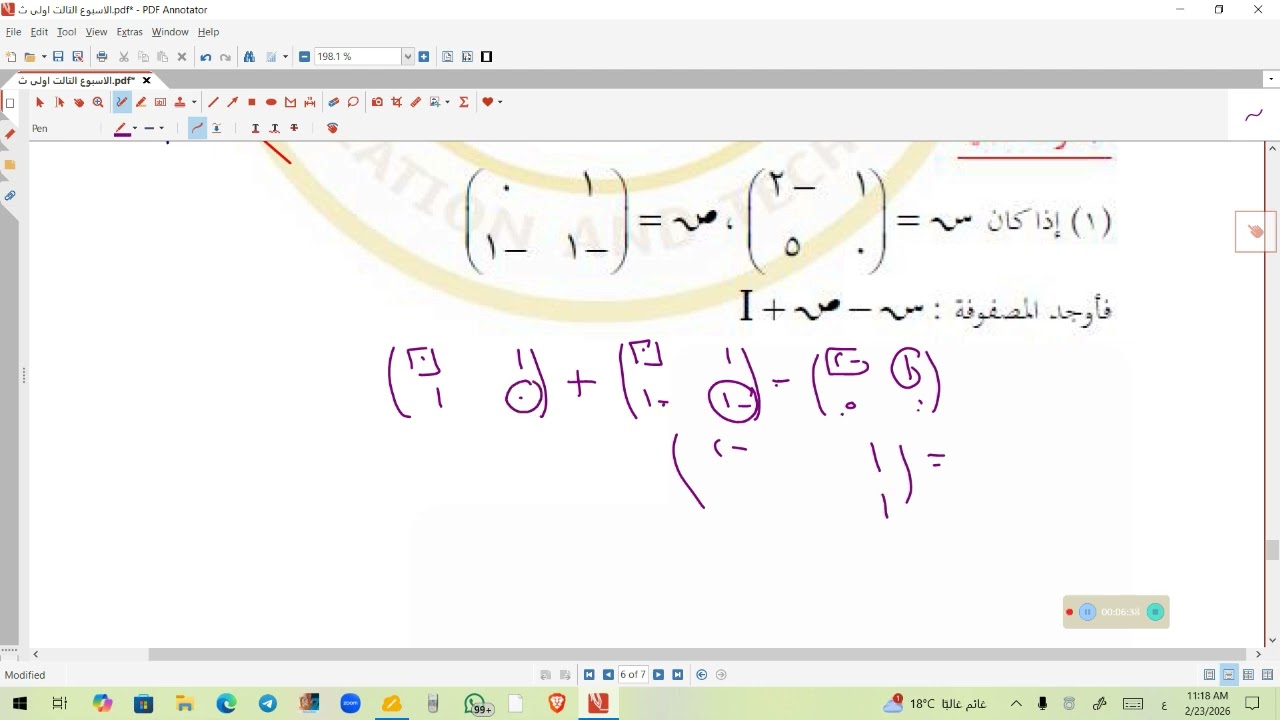
Task: Open Find with binoculars icon
Action: tap(249, 57)
